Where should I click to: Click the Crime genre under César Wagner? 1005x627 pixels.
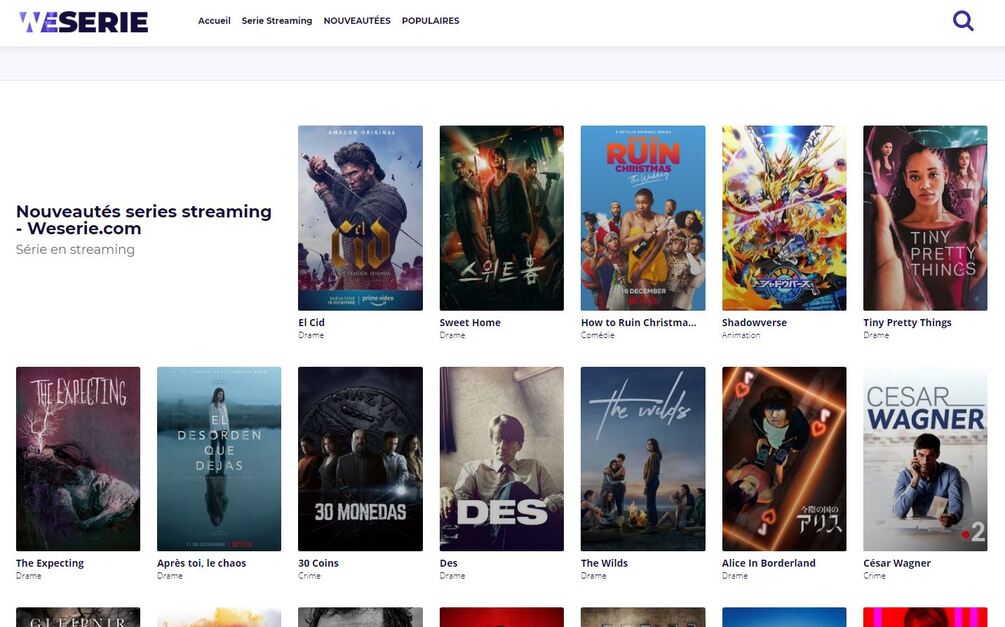874,576
